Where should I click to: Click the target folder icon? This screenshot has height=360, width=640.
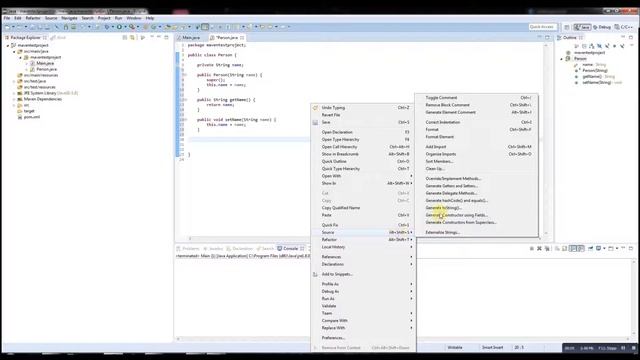coord(20,111)
